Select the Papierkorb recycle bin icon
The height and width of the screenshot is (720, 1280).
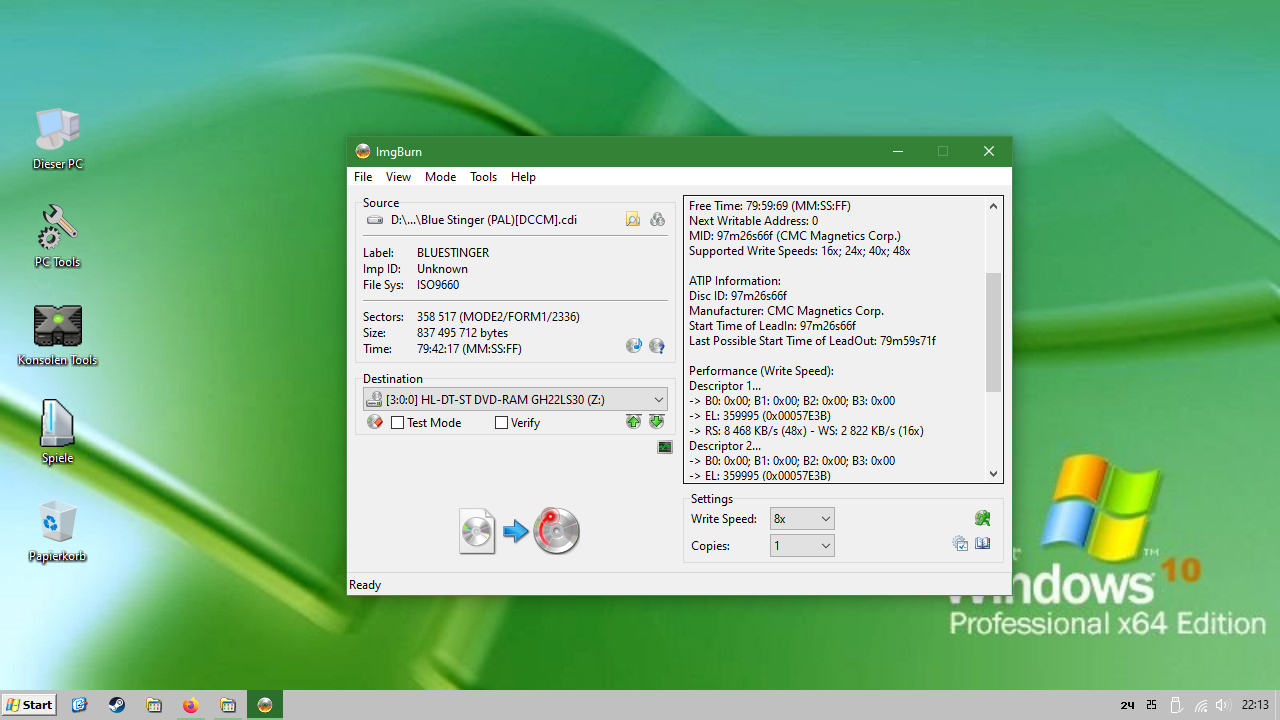(x=58, y=531)
